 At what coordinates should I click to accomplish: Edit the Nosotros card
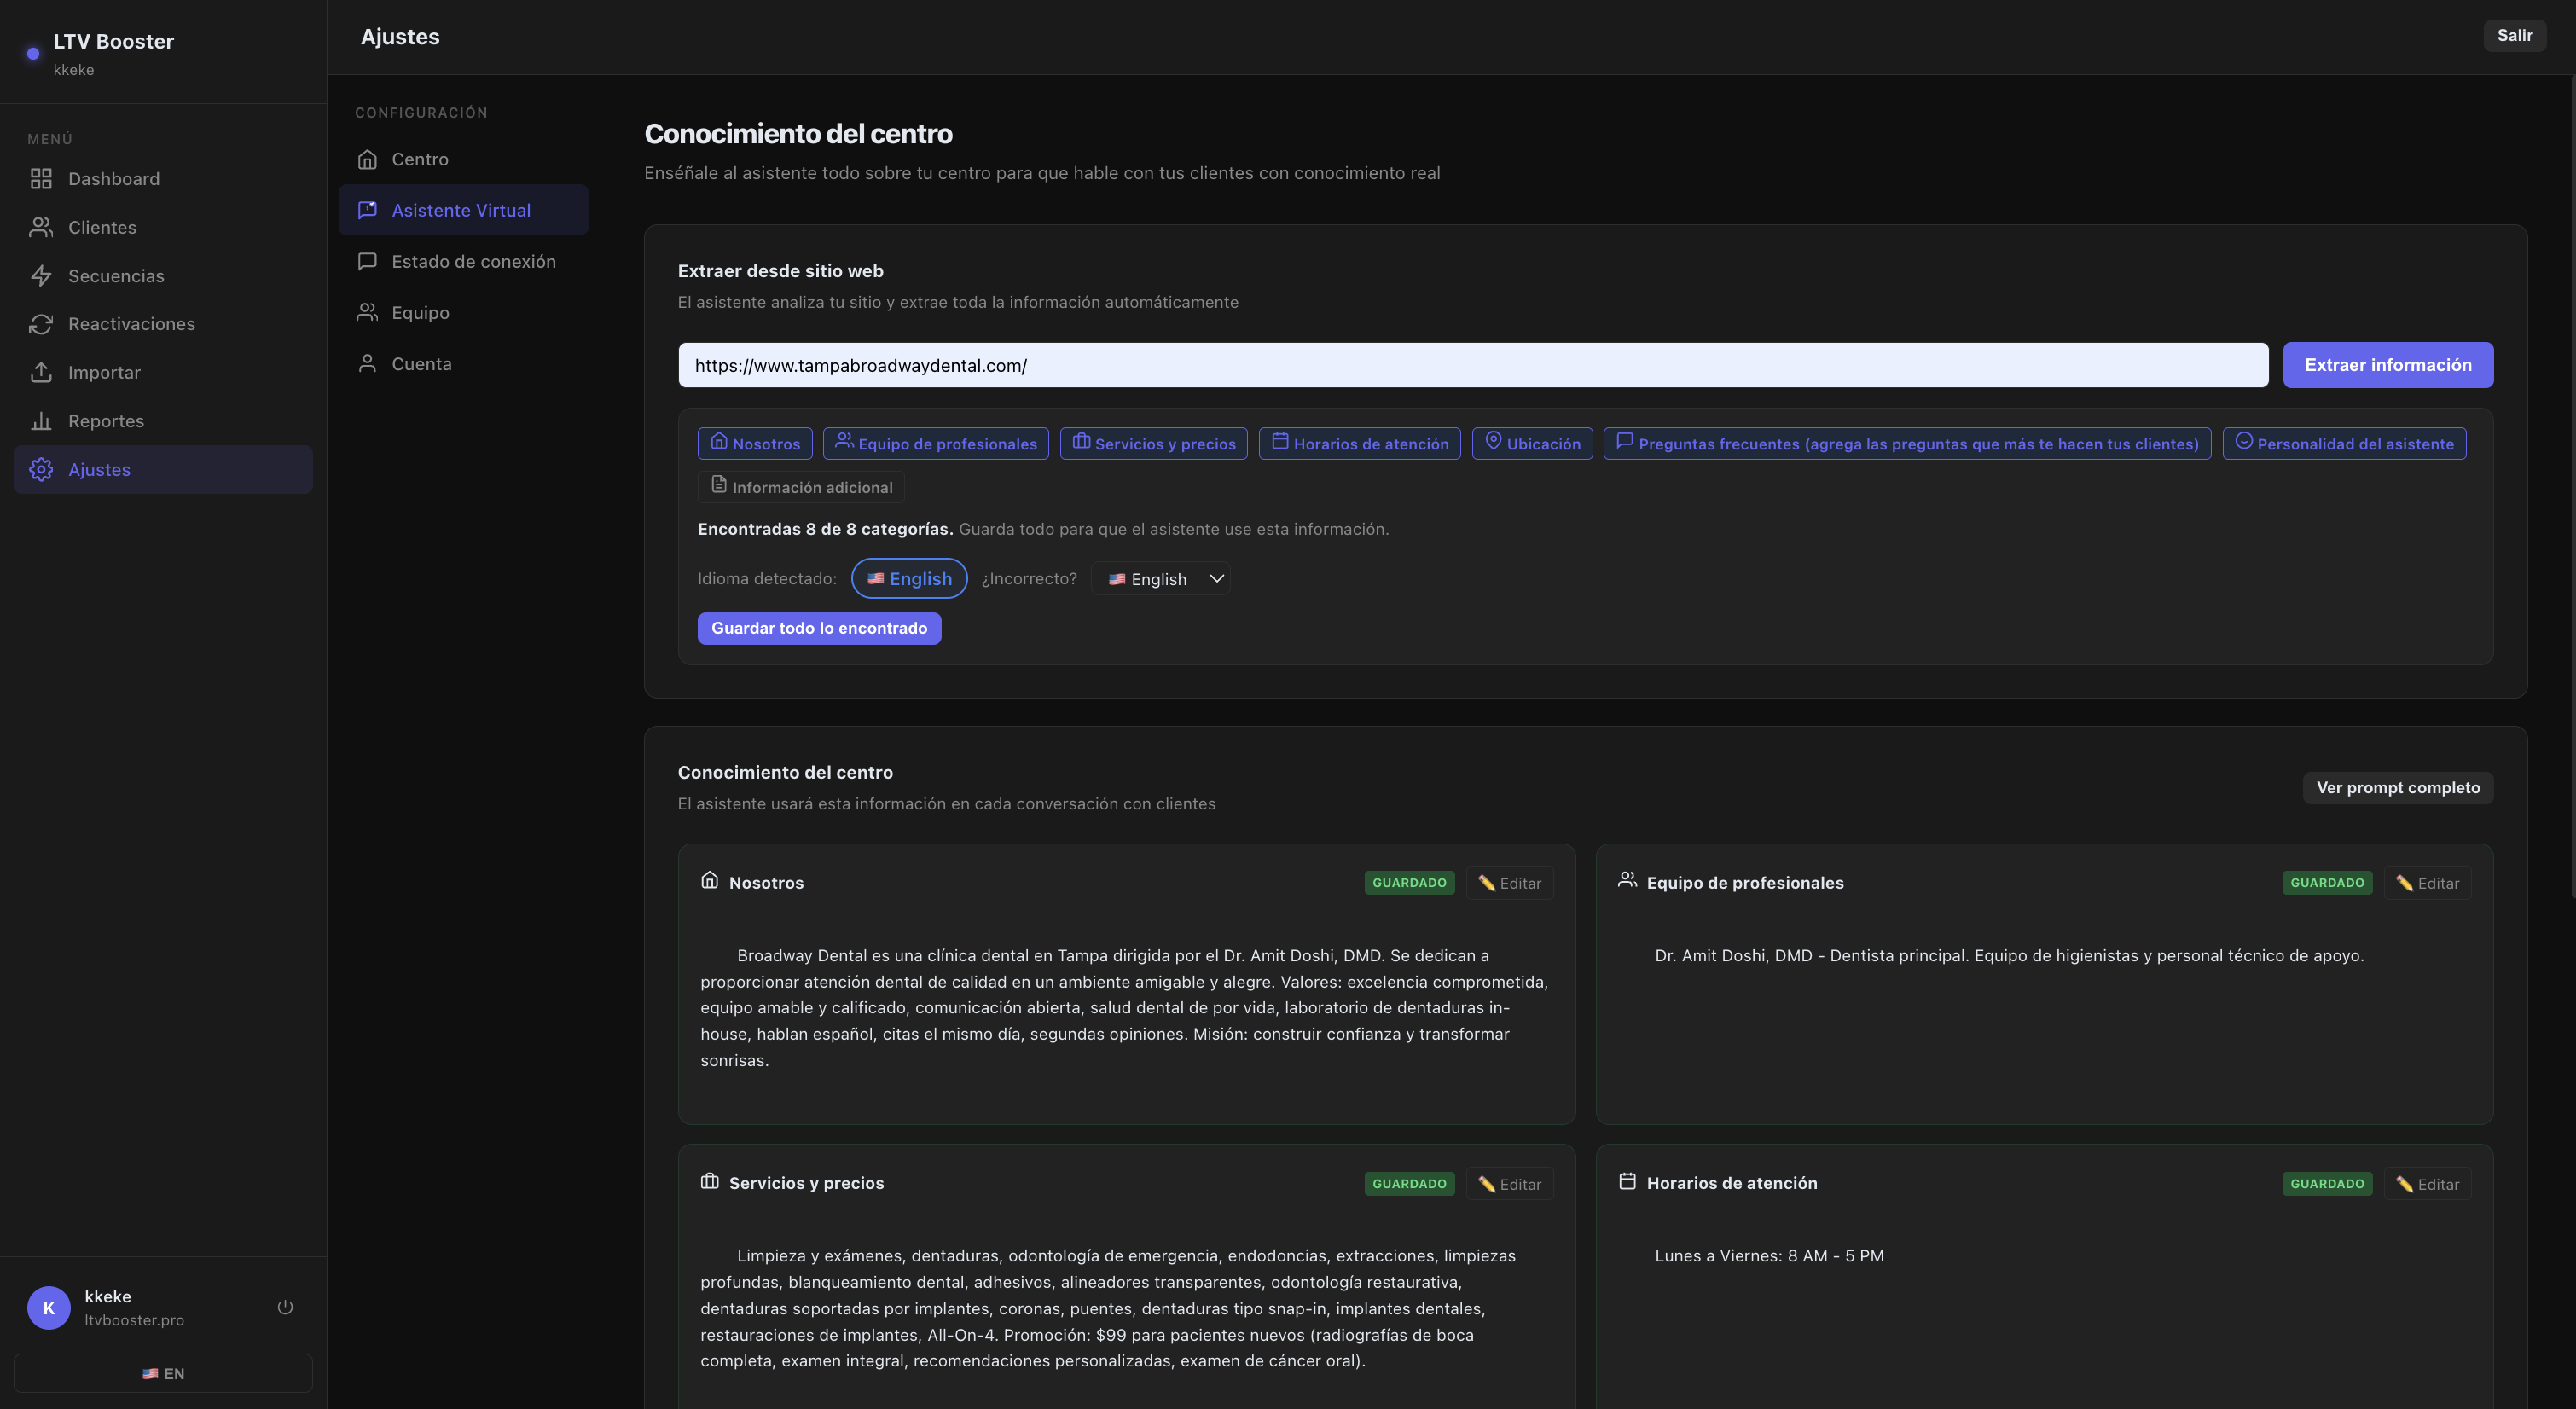click(x=1509, y=883)
